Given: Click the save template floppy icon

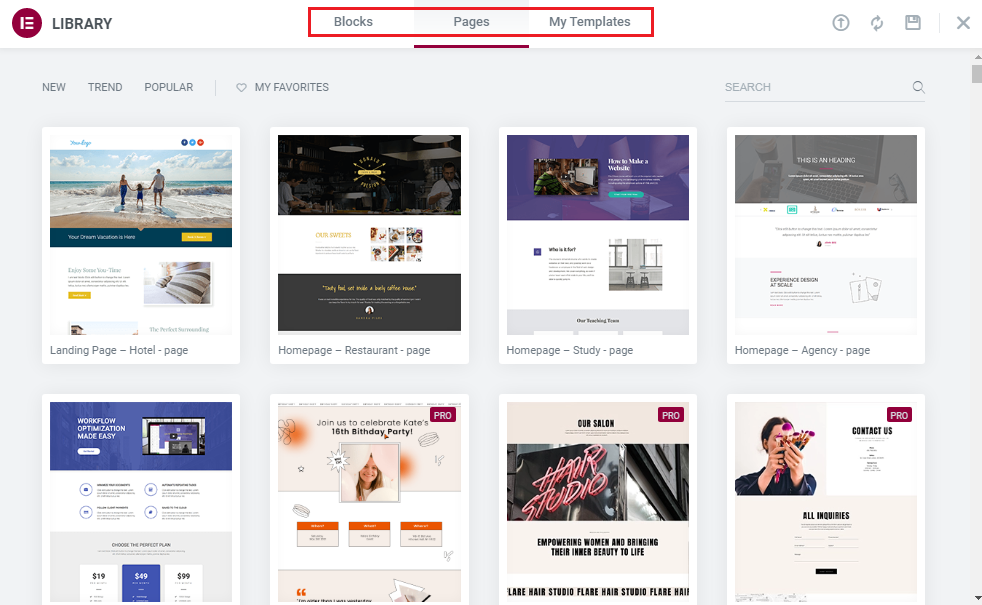Looking at the screenshot, I should (x=912, y=23).
